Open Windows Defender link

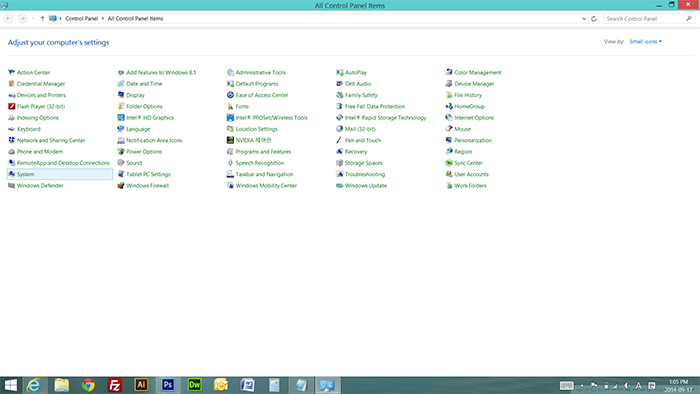(x=40, y=186)
